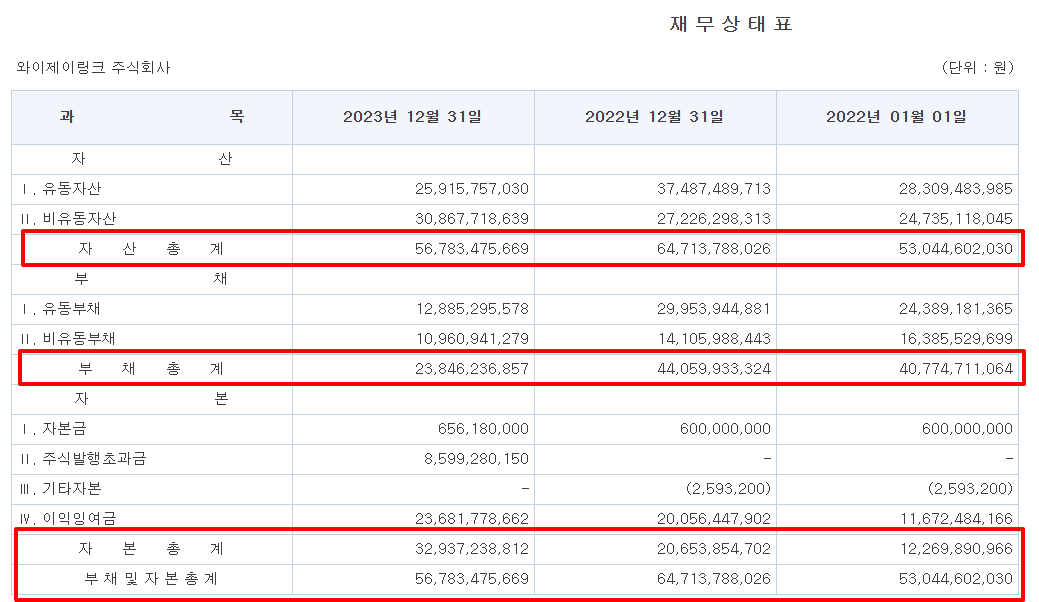This screenshot has height=602, width=1039.
Task: Click the value 12,885,295,578
Action: pyautogui.click(x=472, y=309)
